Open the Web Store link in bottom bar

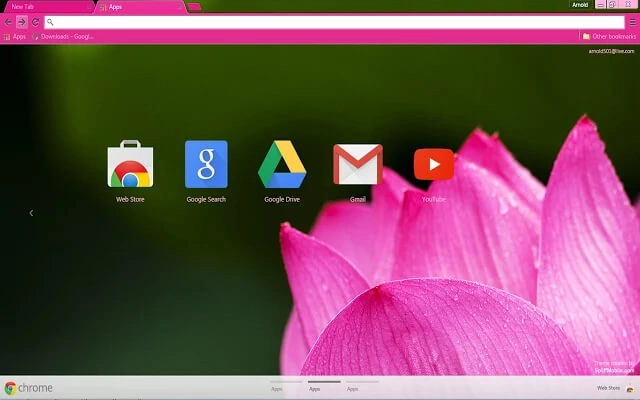pos(609,388)
